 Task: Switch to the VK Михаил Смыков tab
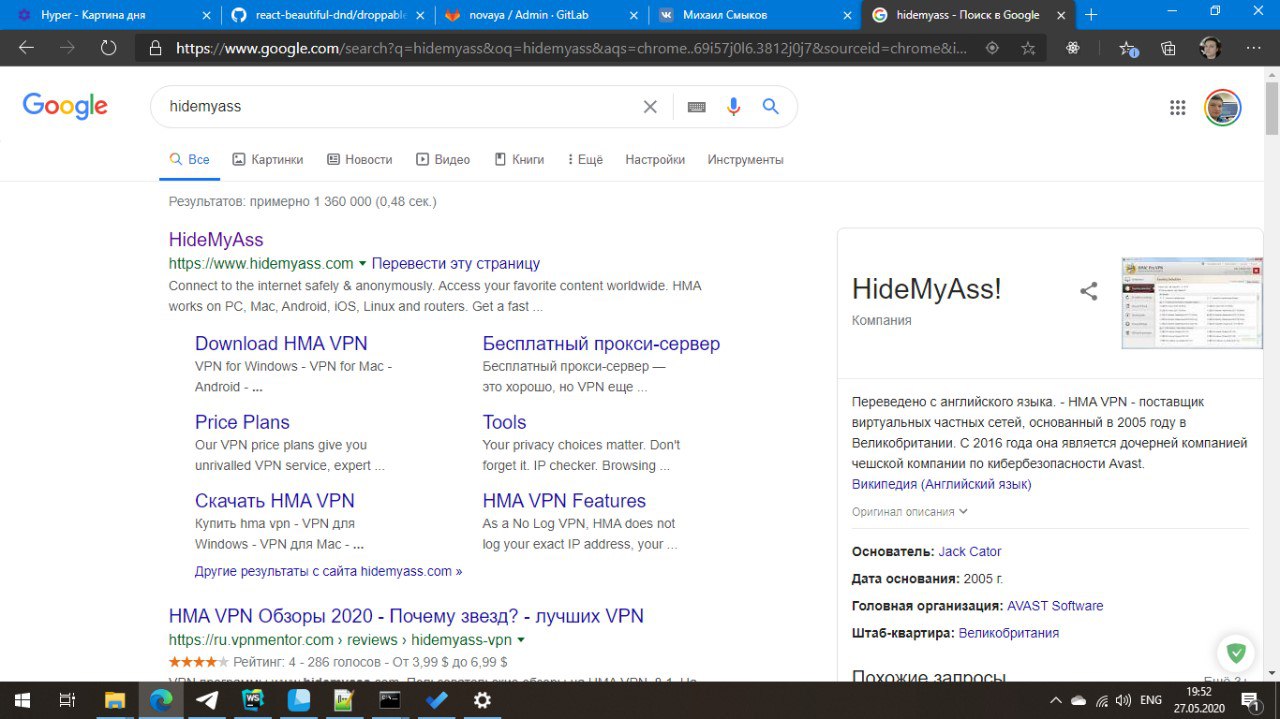pyautogui.click(x=755, y=15)
